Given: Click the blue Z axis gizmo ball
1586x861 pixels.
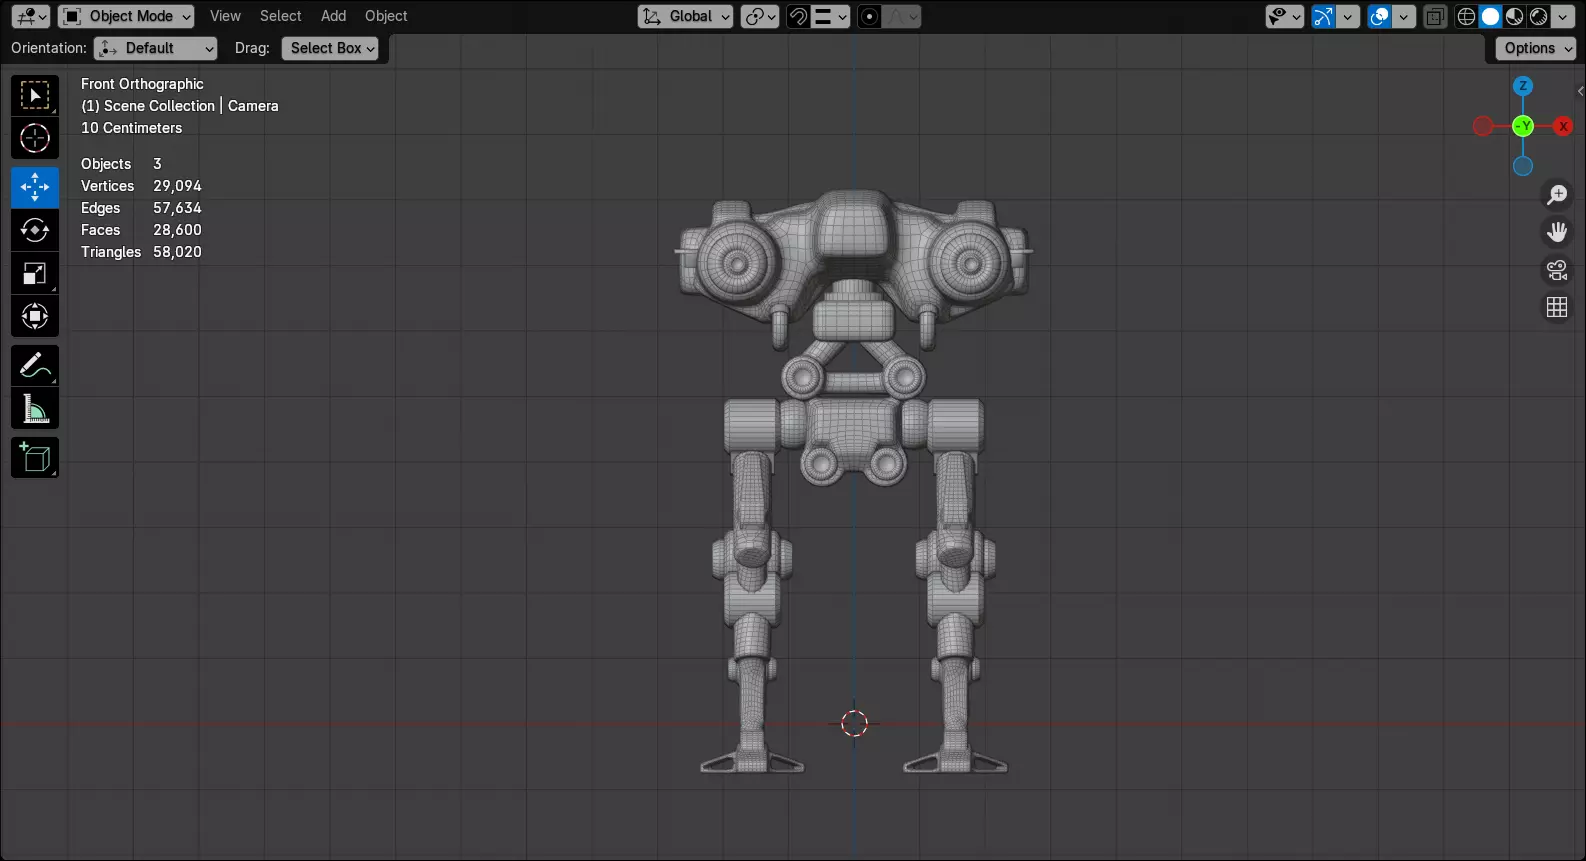Looking at the screenshot, I should tap(1523, 86).
